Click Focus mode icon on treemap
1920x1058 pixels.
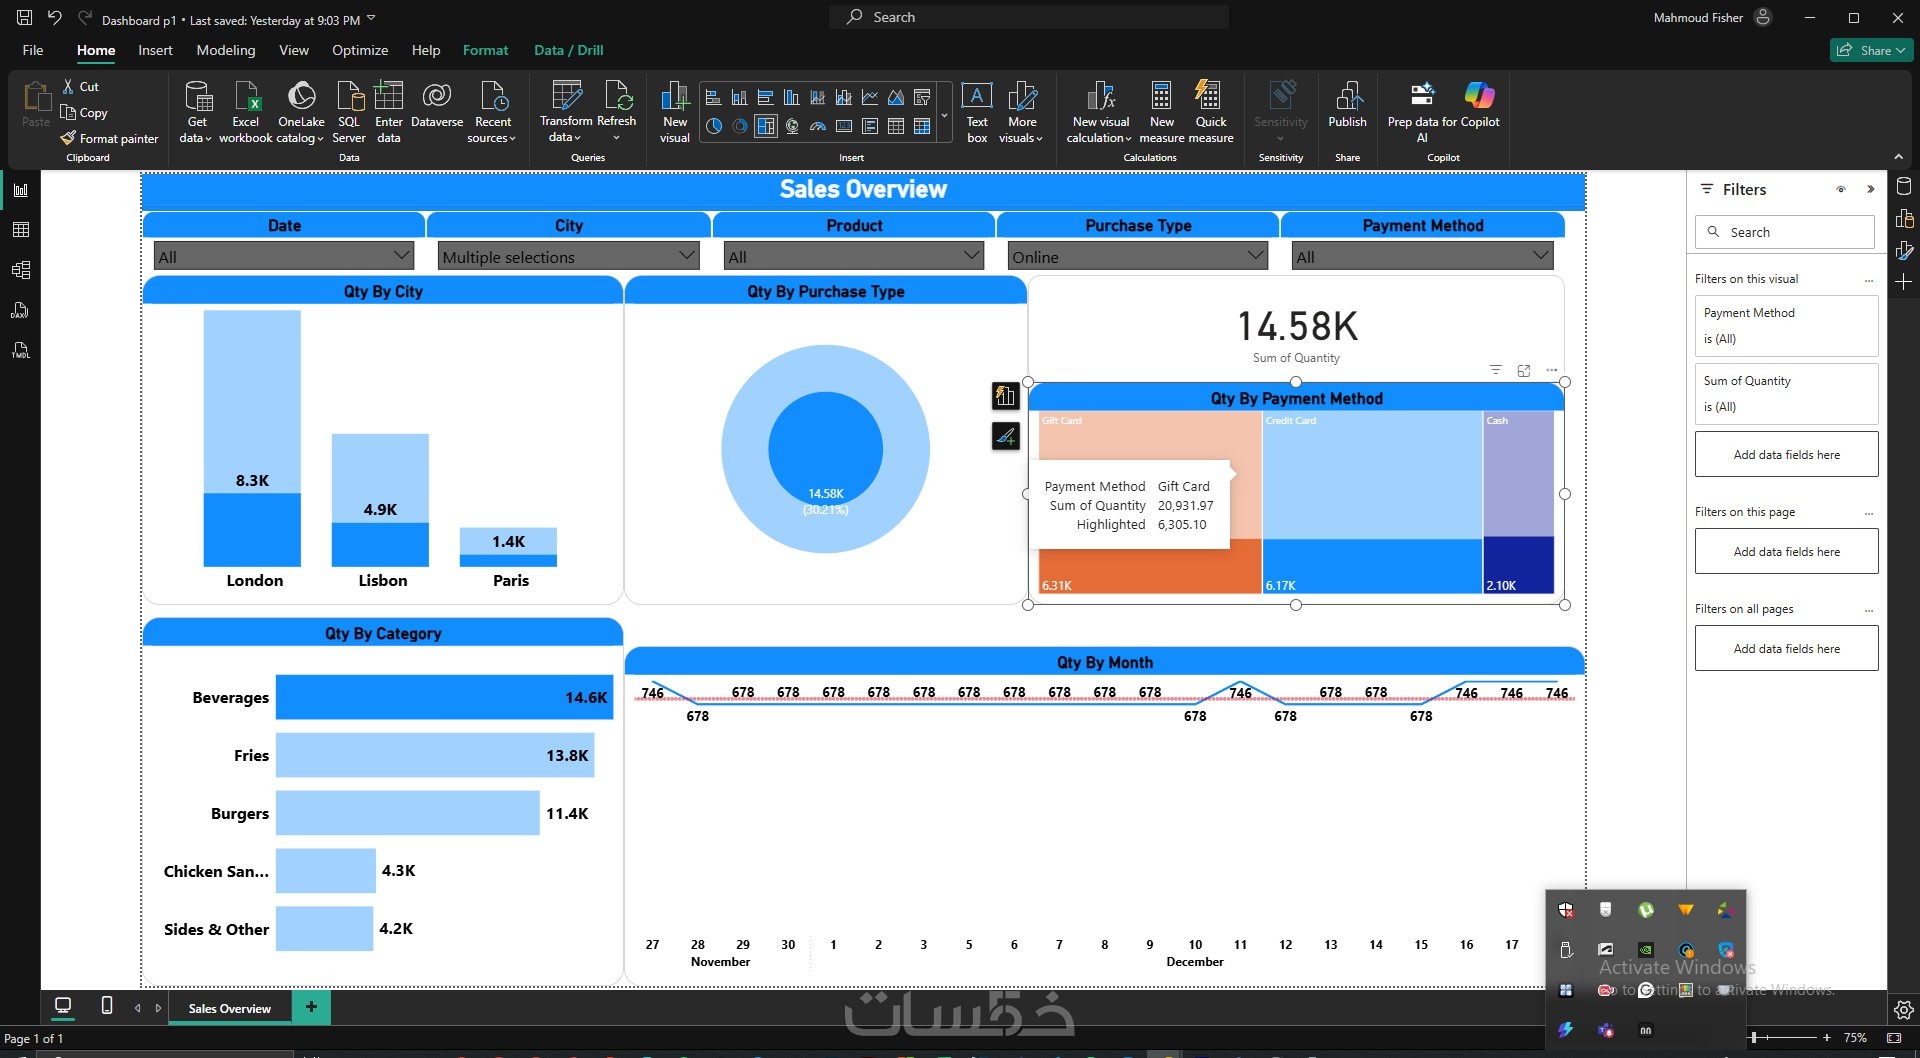pos(1524,370)
